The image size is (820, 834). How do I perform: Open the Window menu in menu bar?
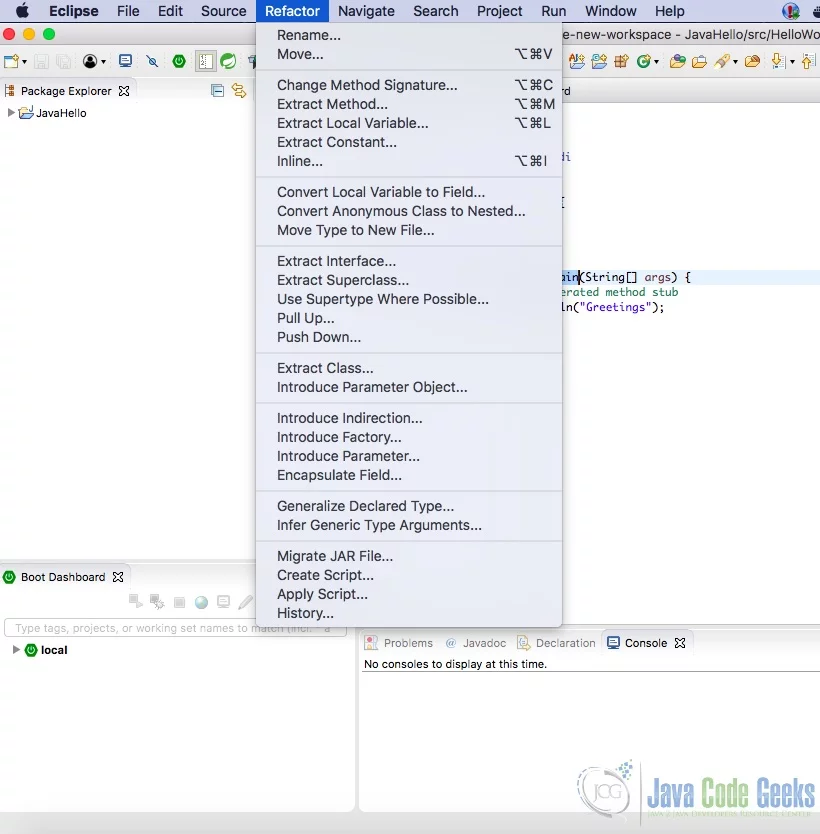(x=610, y=11)
